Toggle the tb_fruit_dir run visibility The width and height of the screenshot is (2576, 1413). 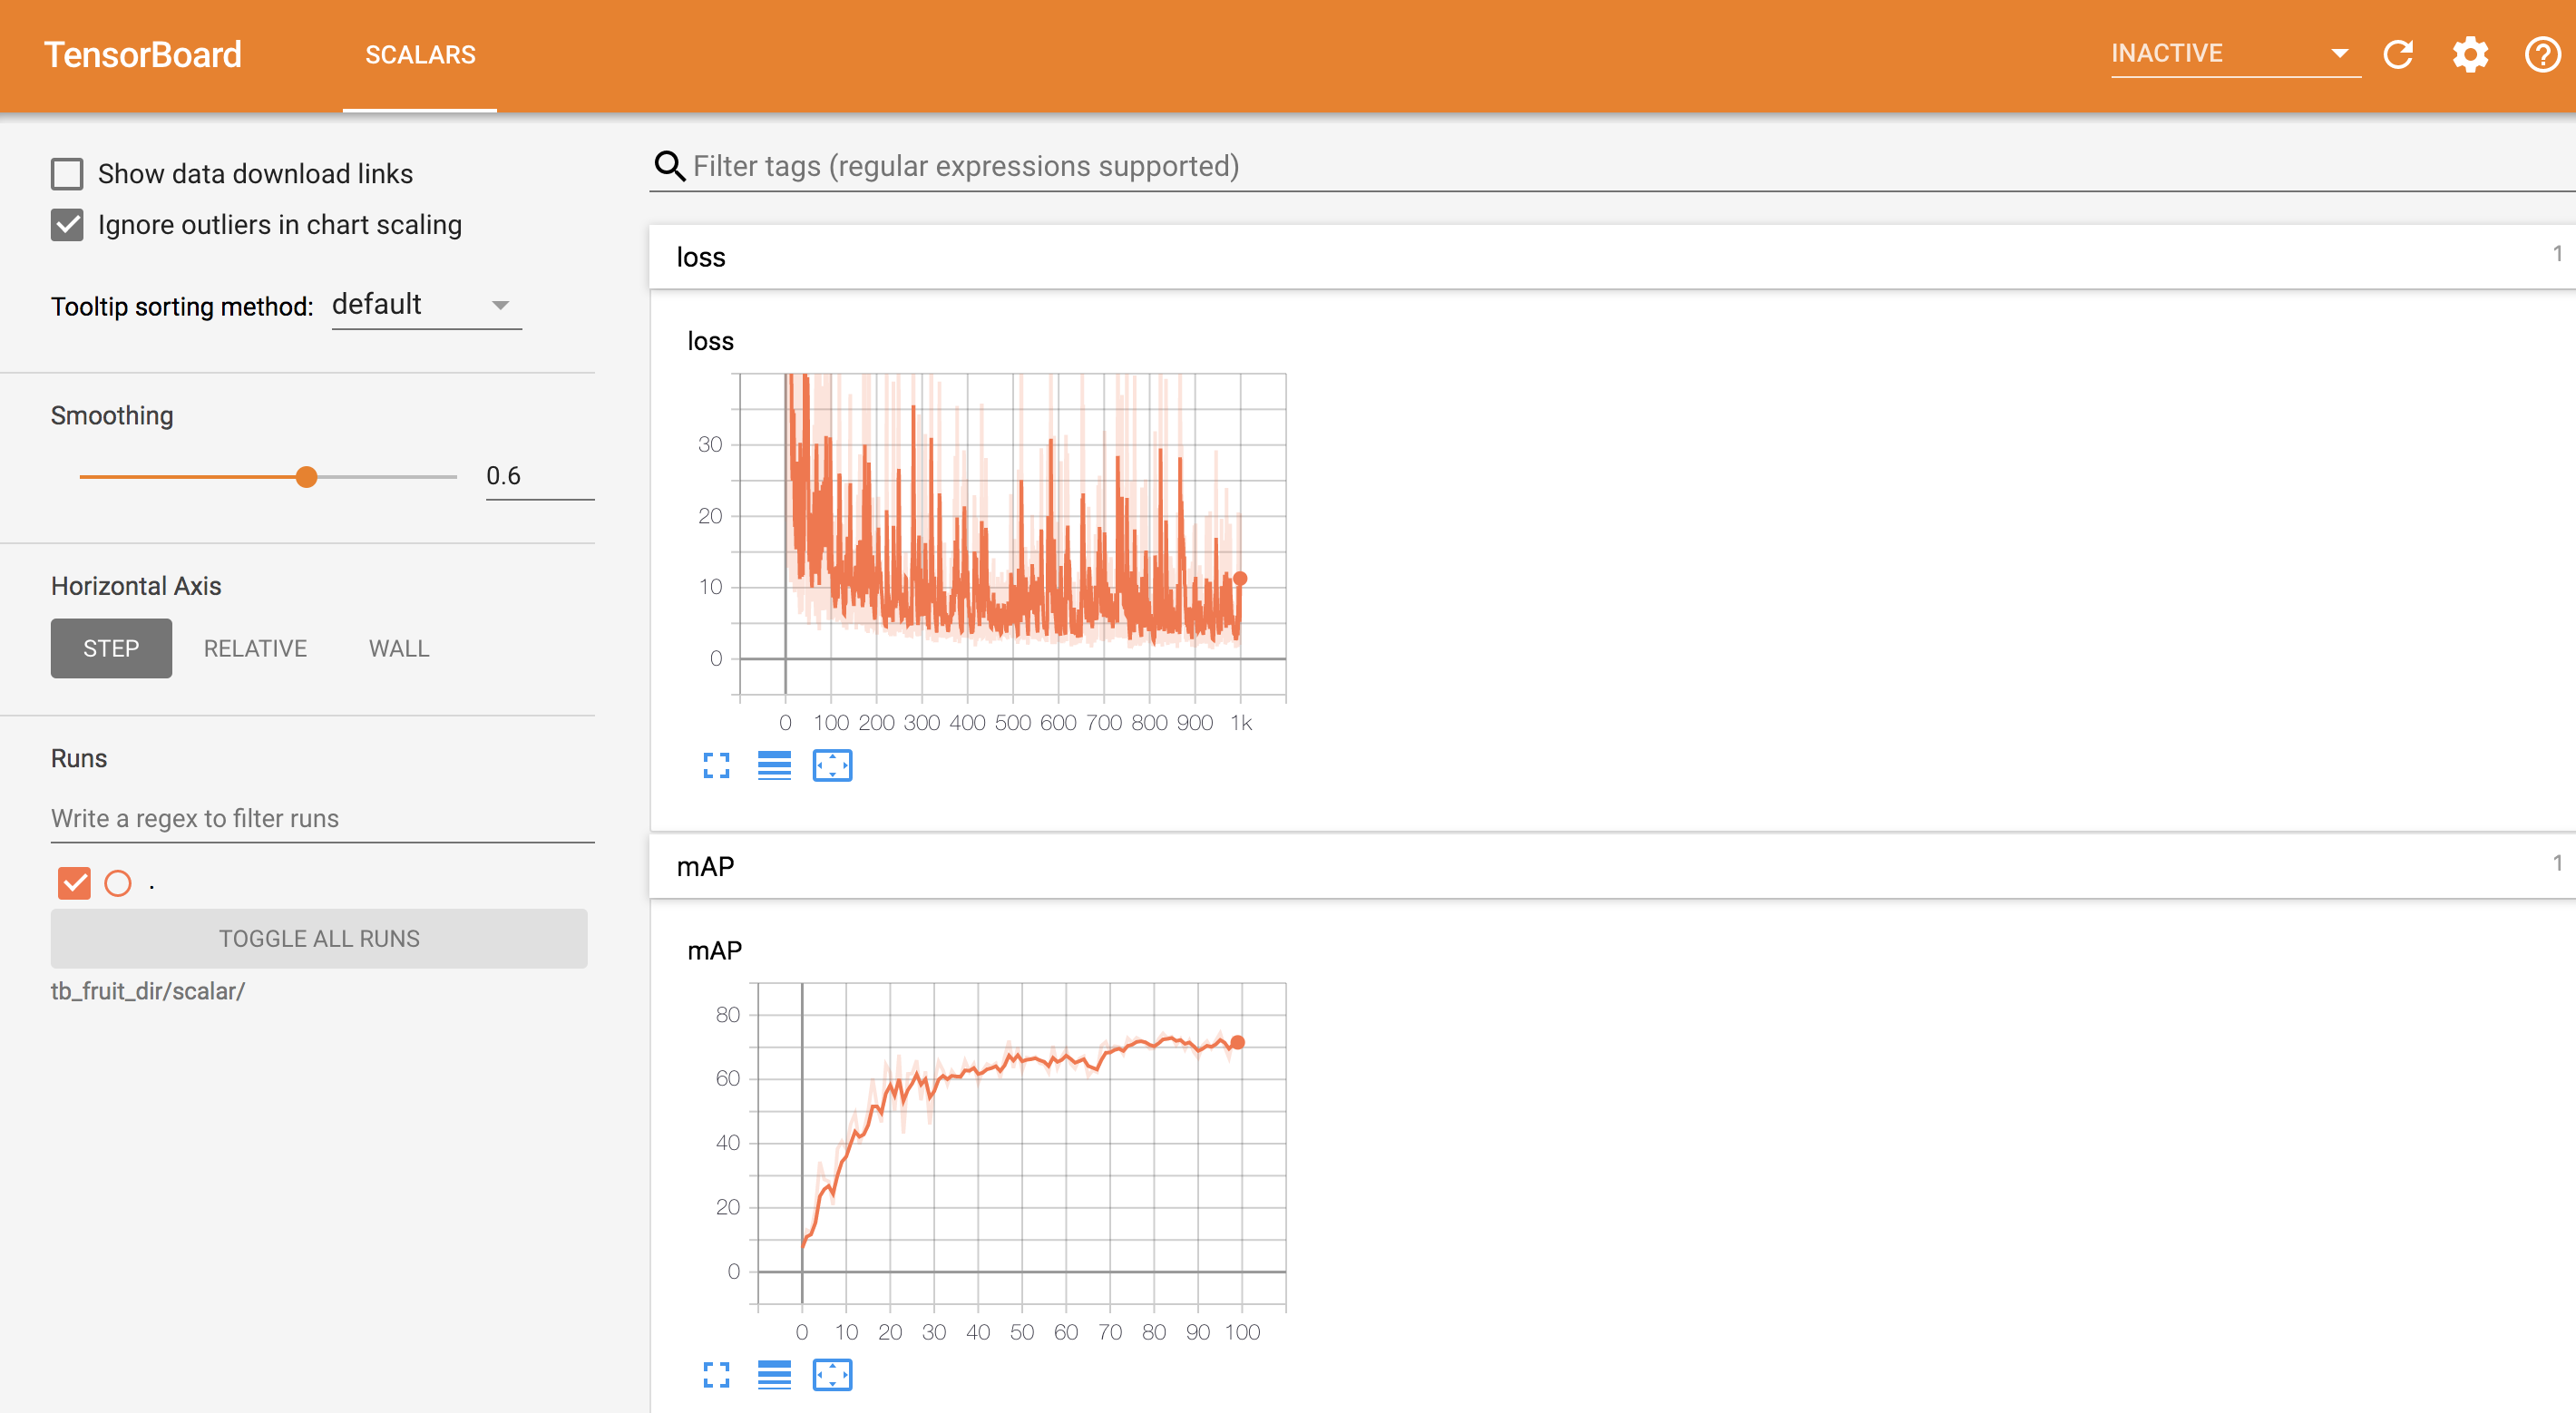coord(74,881)
